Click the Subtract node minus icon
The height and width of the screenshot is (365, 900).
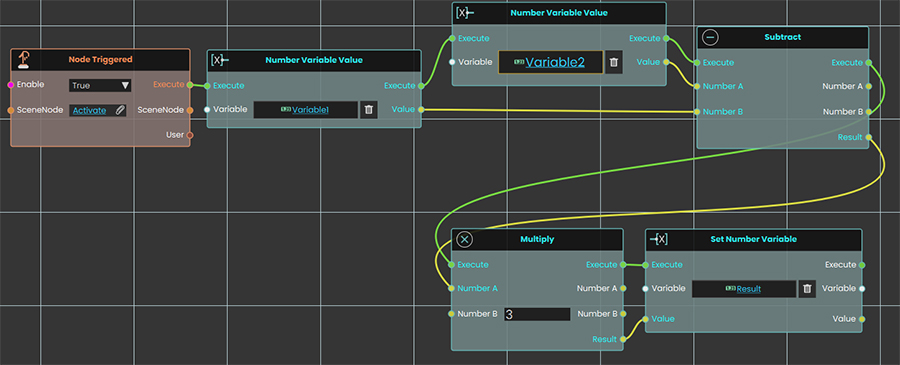click(710, 37)
